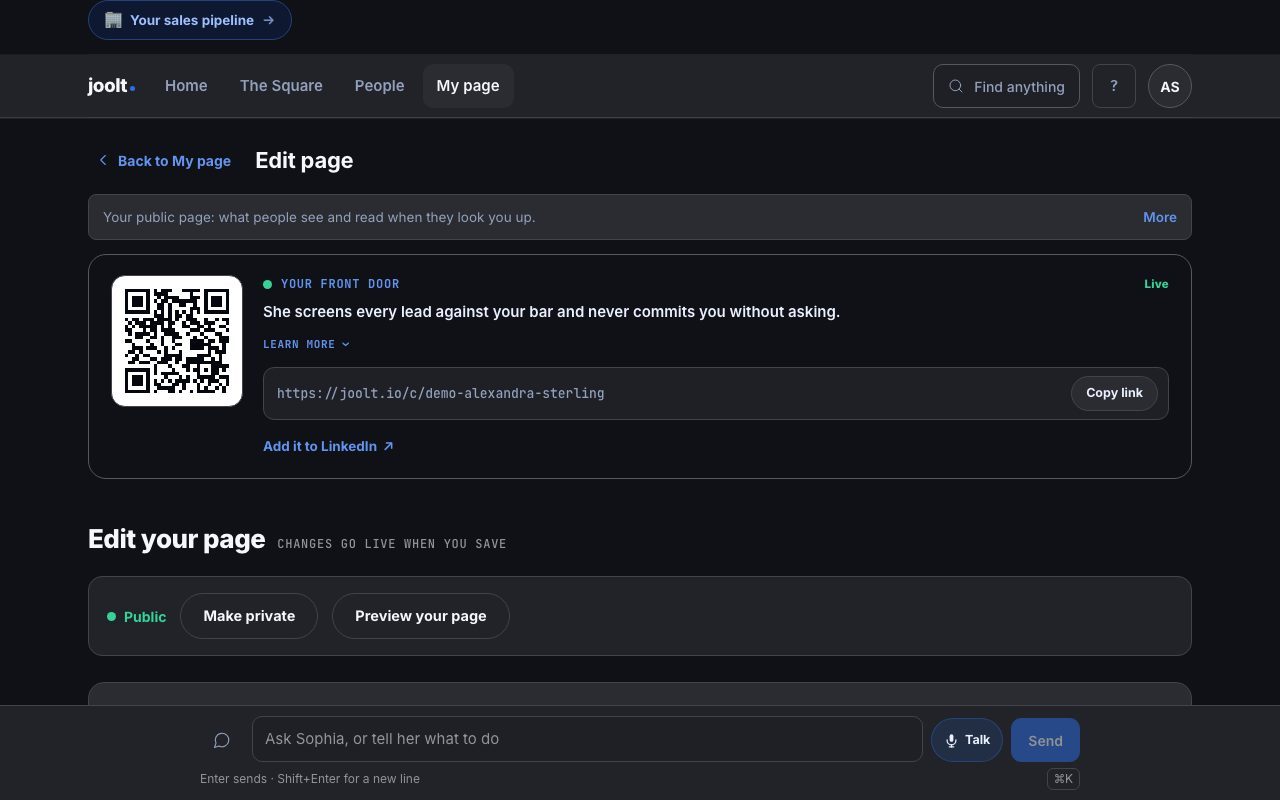Screen dimensions: 1280x800
Task: Click the chat bubble icon beside Ask Sophia
Action: (x=222, y=740)
